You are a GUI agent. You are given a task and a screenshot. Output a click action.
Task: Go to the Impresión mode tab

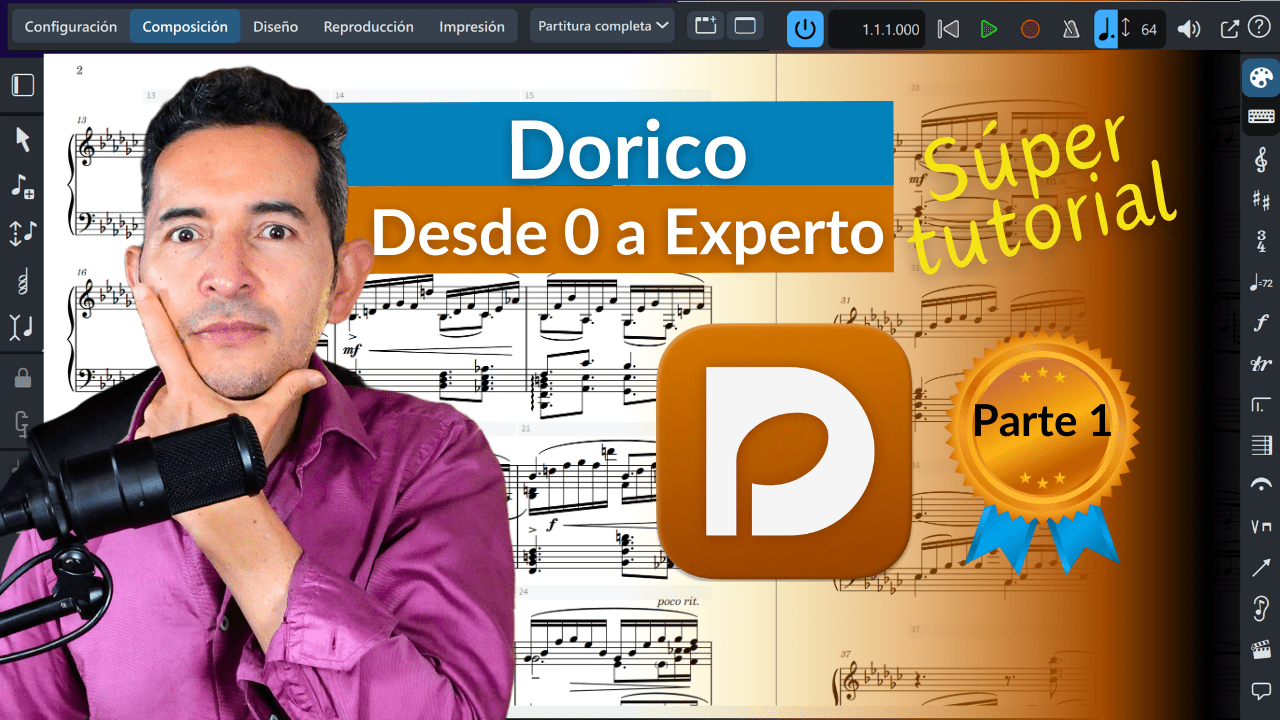tap(472, 27)
